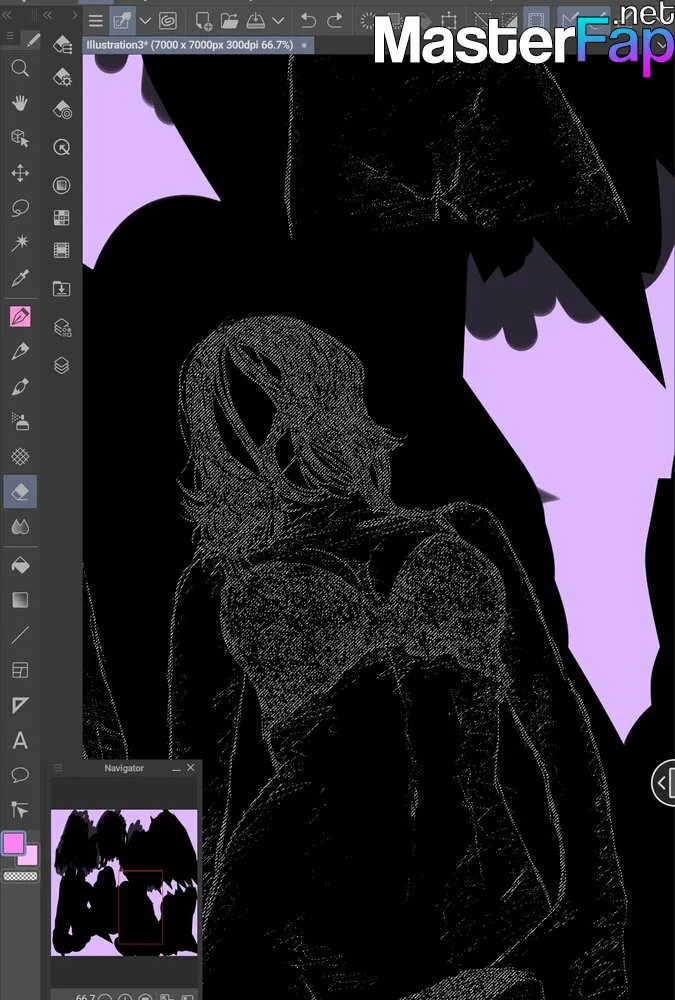Select the Balloon speech bubble tool
Screen dimensions: 675x1000
(x=20, y=775)
